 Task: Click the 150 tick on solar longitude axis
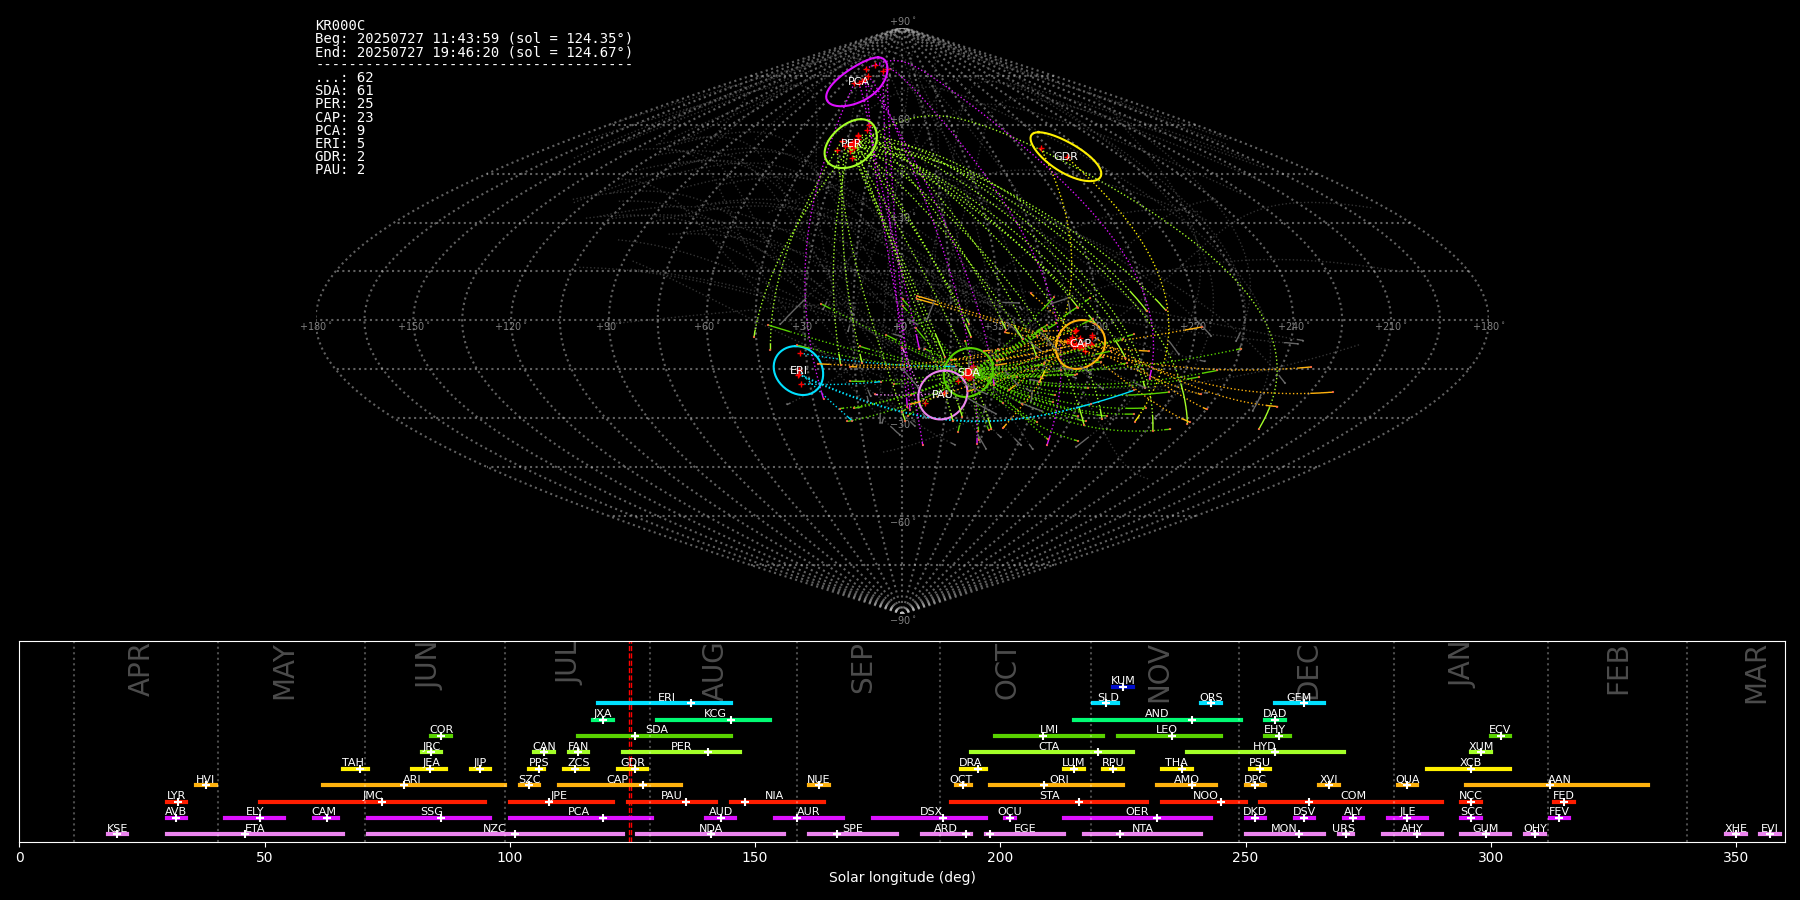point(755,857)
